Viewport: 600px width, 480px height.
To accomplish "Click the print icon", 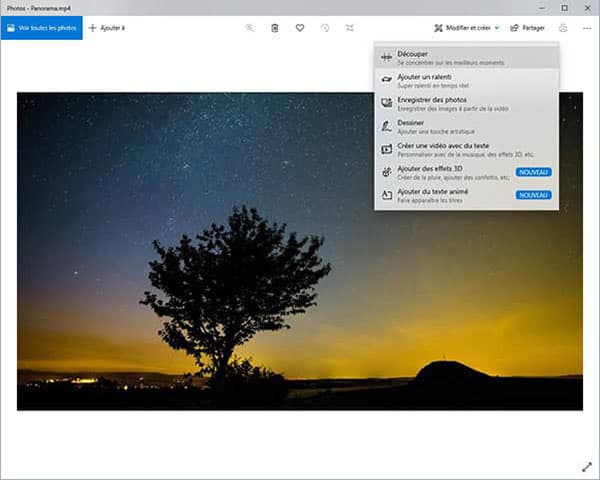I will tap(562, 28).
